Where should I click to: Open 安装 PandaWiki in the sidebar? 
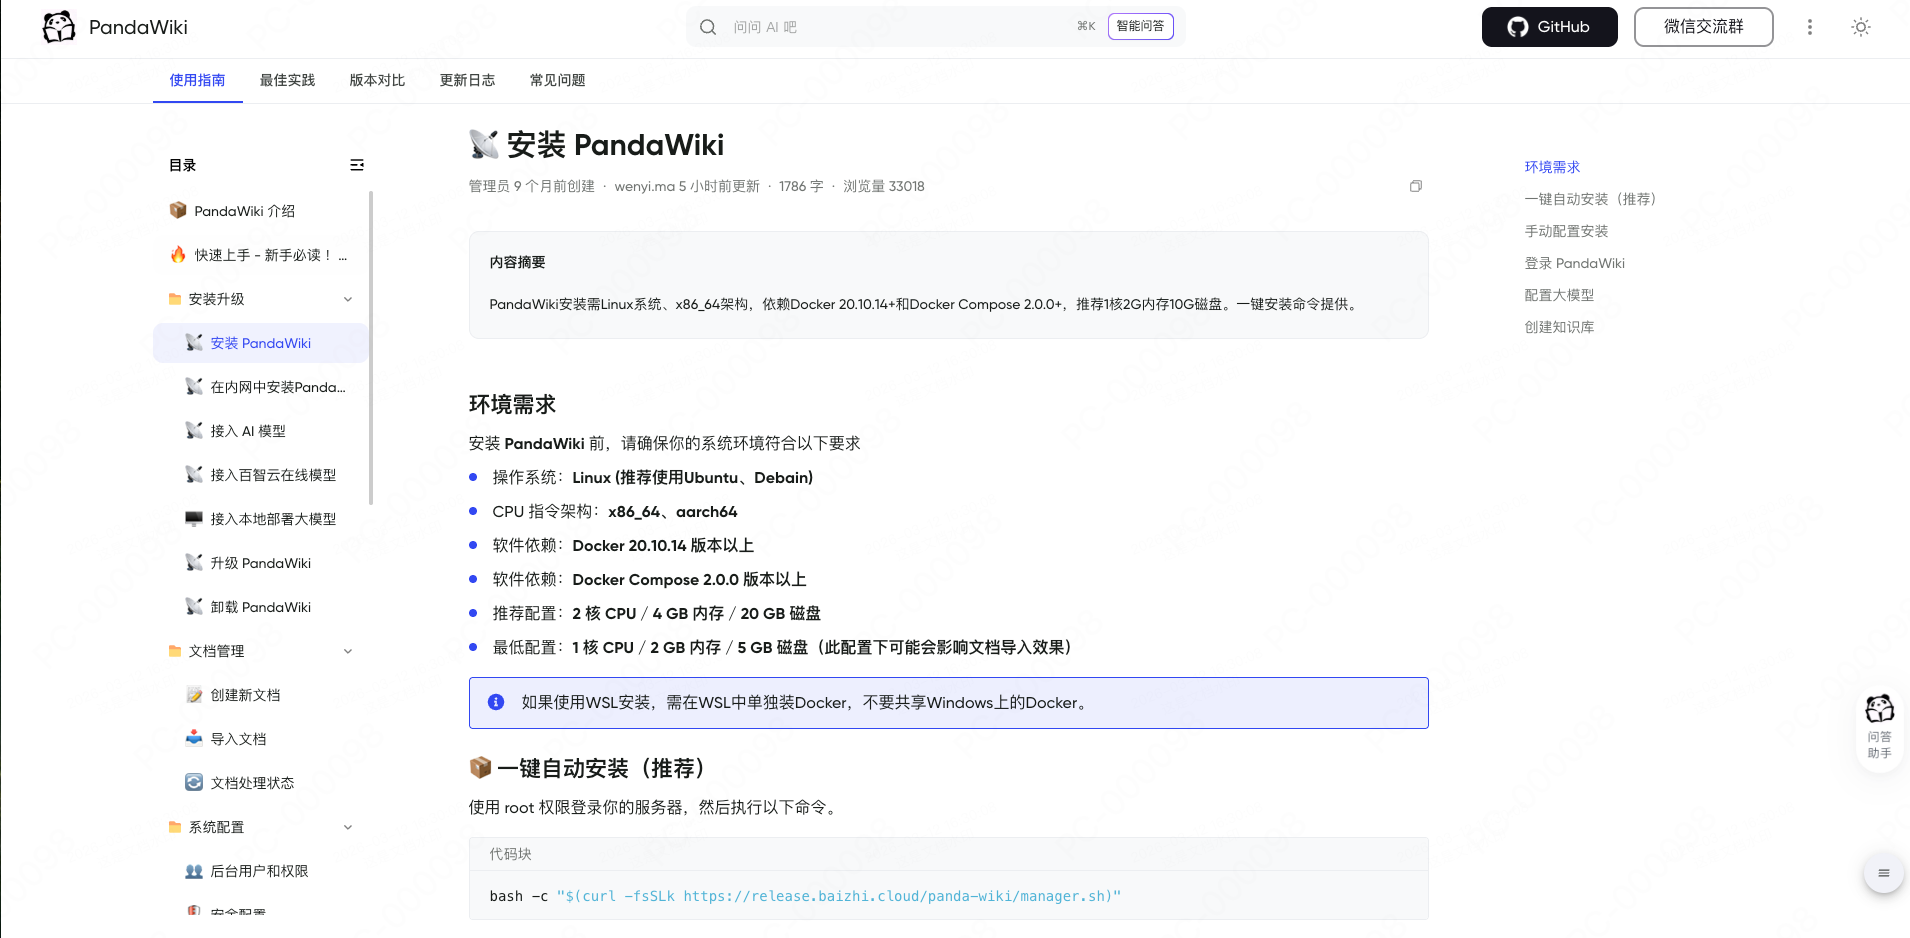coord(261,343)
